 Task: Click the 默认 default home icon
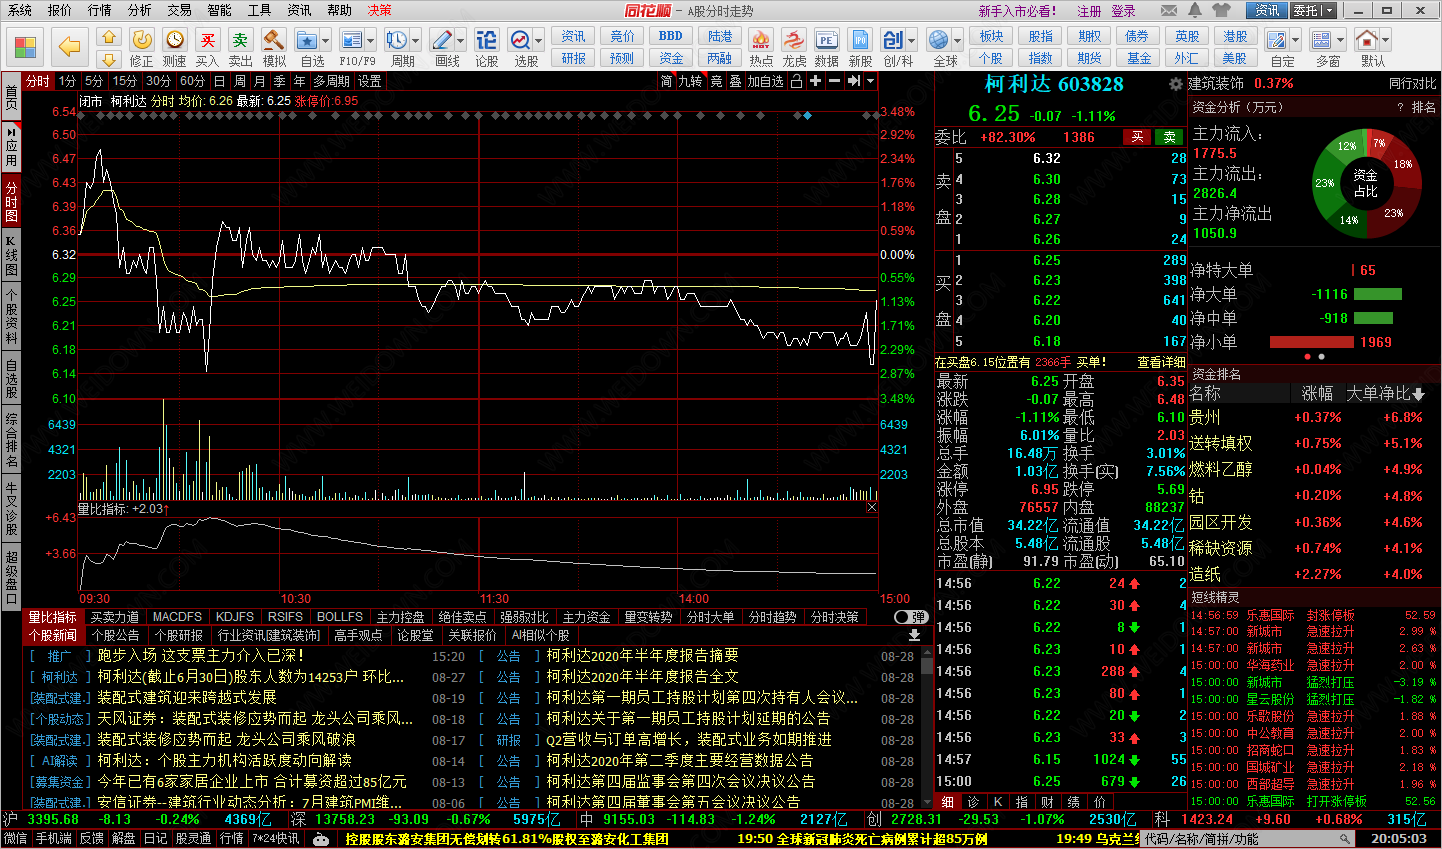point(1366,40)
